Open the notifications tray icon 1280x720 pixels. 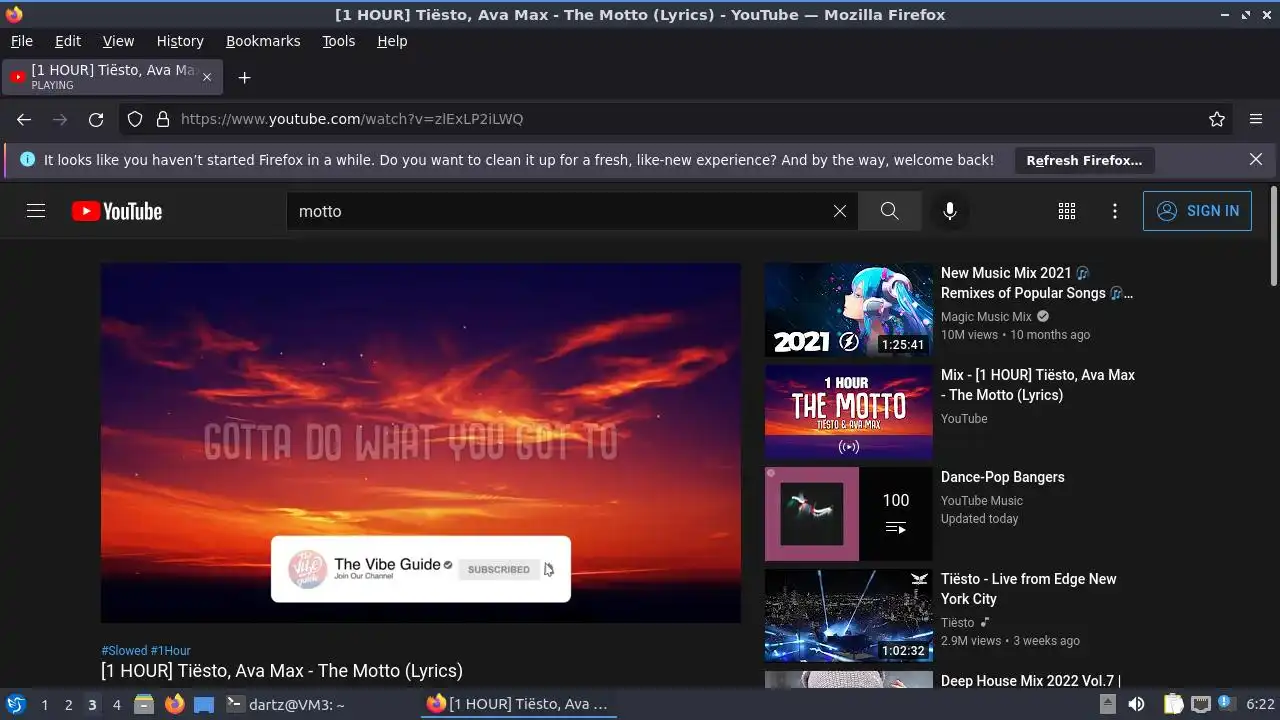pos(1226,704)
